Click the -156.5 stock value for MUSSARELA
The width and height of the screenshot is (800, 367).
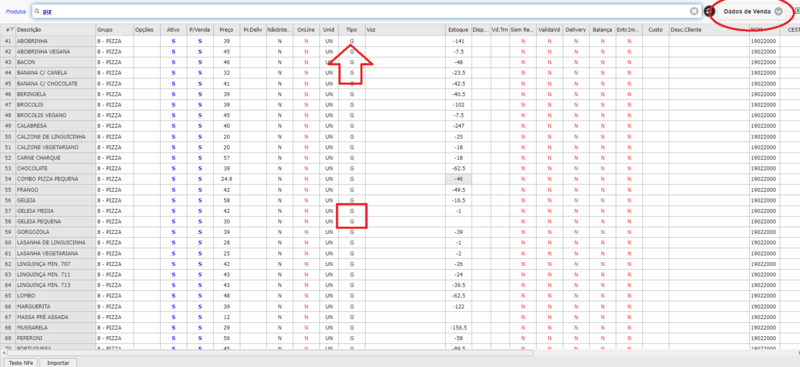coord(458,328)
